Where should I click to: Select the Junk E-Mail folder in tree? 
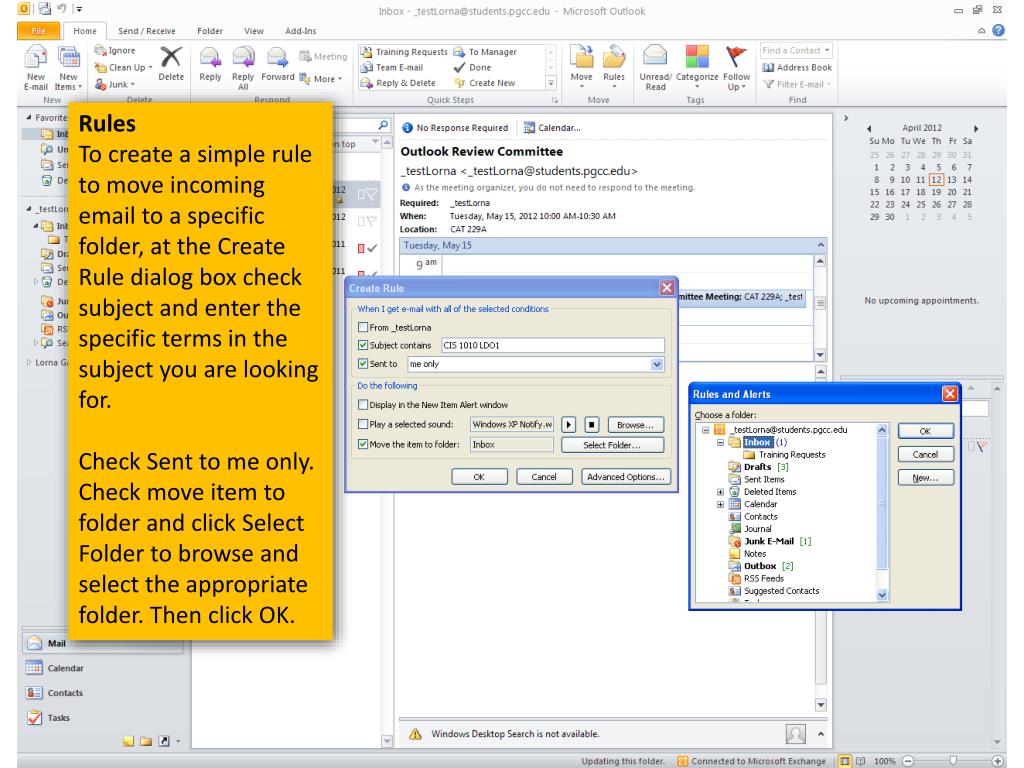point(771,541)
